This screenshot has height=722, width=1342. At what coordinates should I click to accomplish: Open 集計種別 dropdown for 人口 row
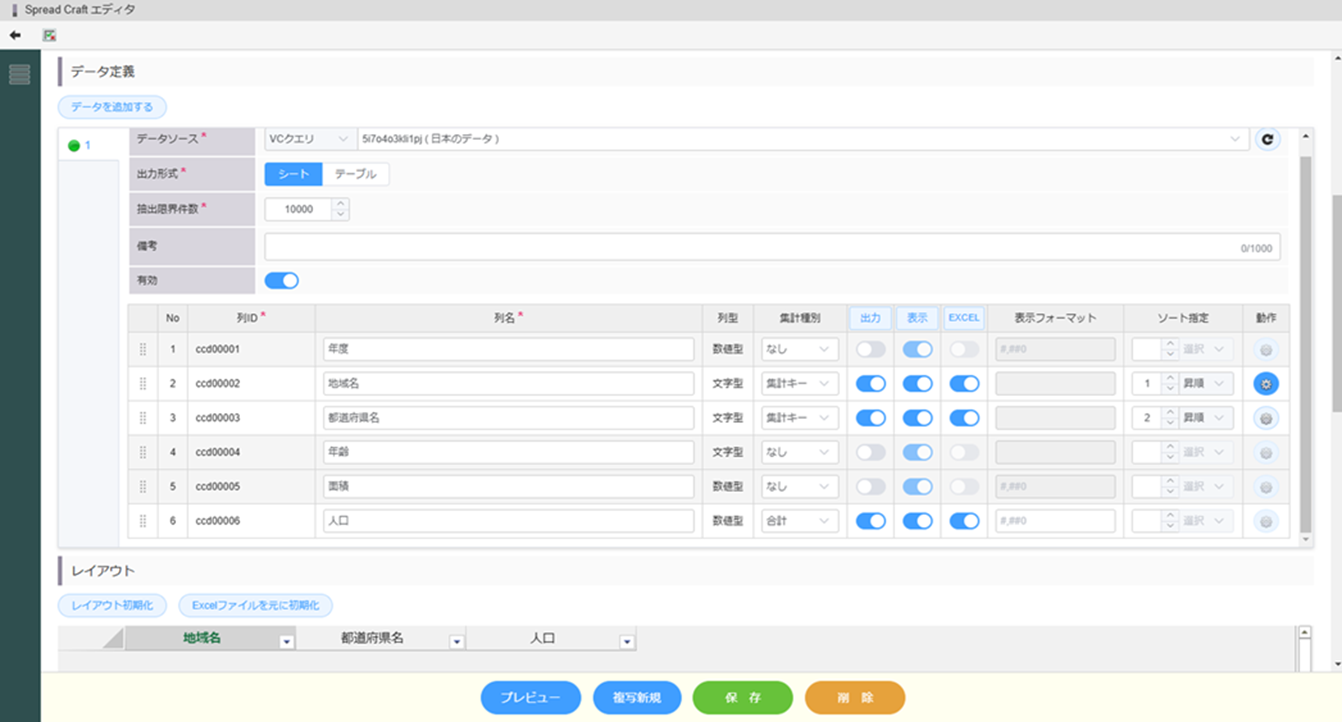point(800,521)
